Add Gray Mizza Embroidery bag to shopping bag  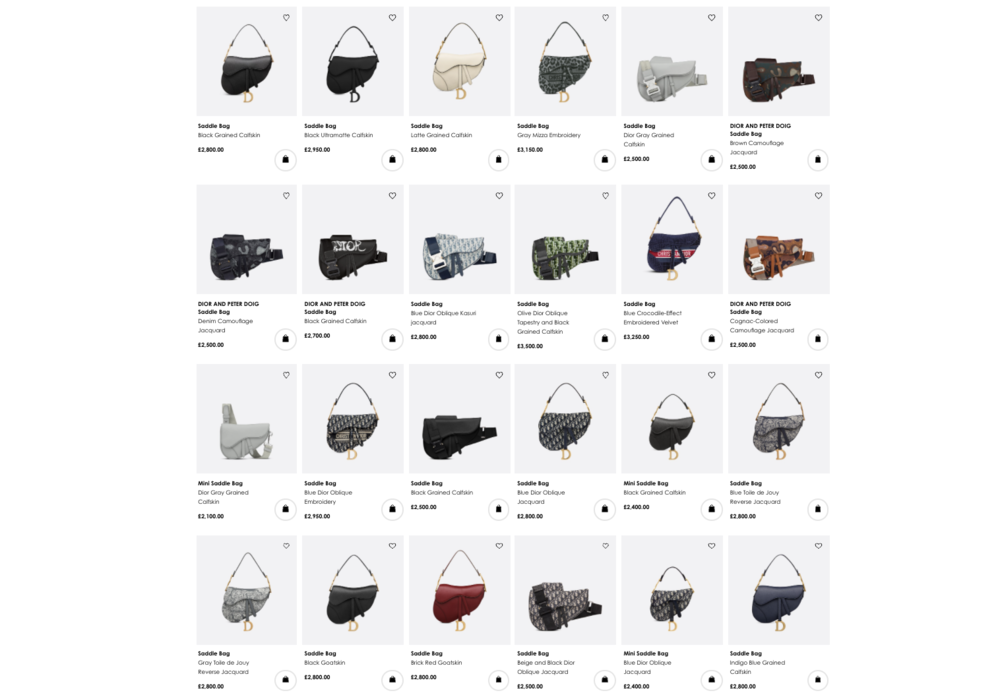coord(605,159)
